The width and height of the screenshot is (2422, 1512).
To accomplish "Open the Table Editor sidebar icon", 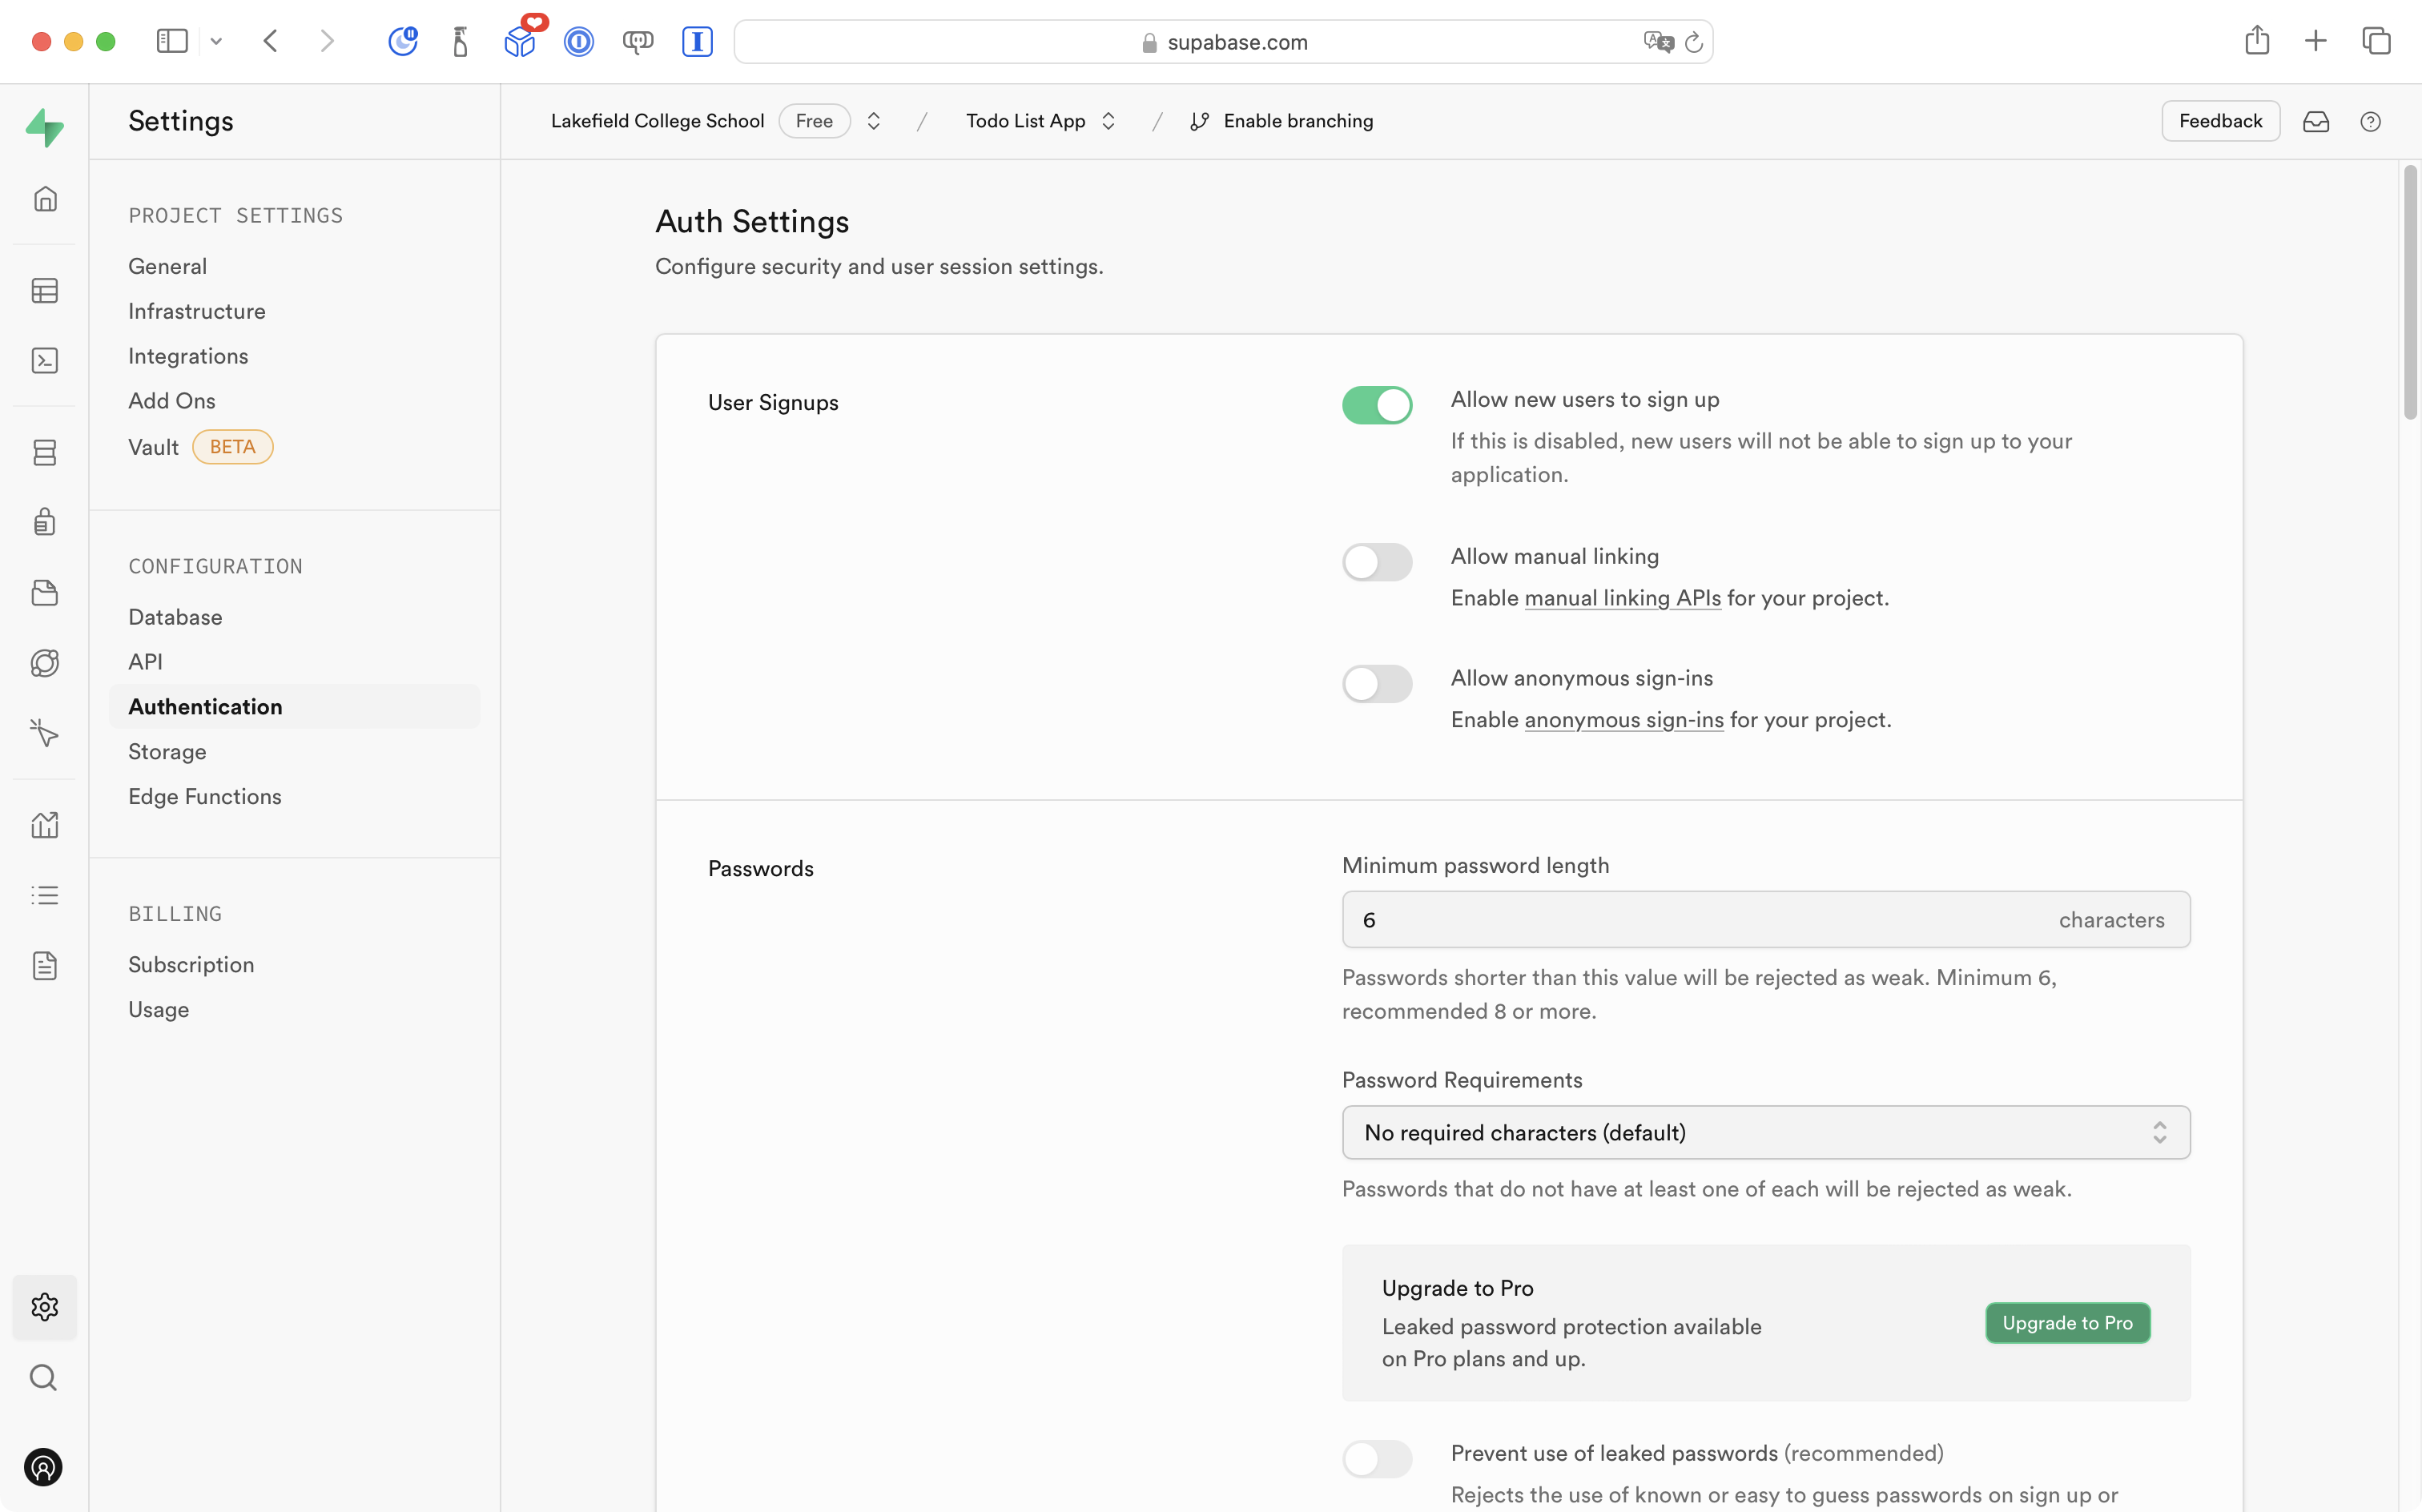I will click(x=44, y=291).
